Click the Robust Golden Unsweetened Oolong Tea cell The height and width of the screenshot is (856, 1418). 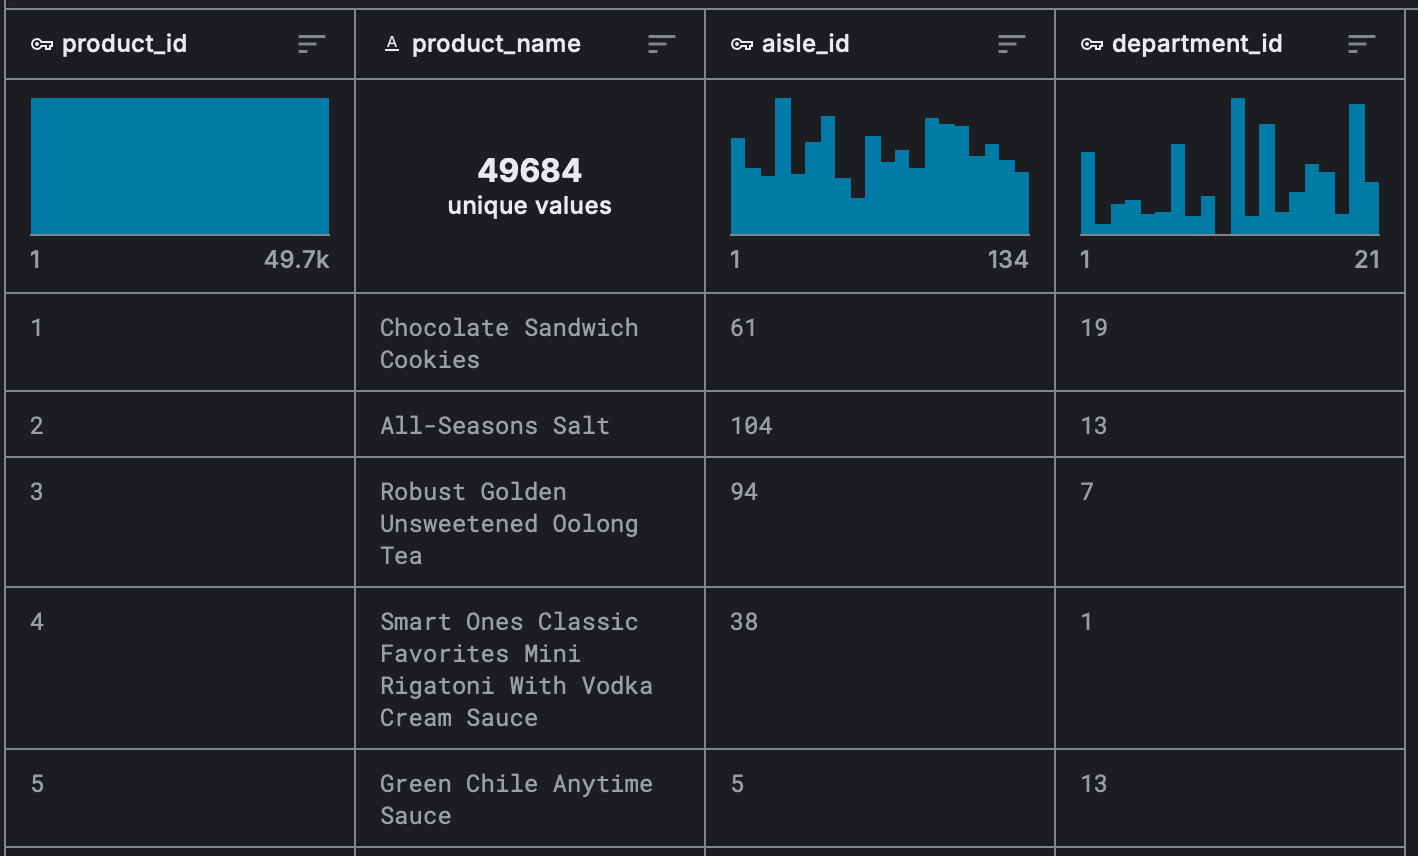click(x=508, y=523)
